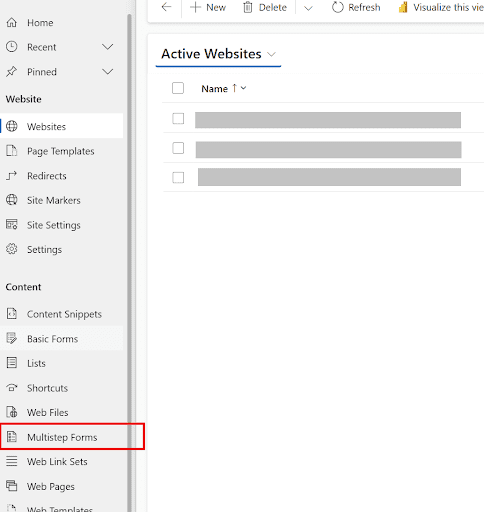
Task: Open the Active Websites view dropdown
Action: click(272, 54)
